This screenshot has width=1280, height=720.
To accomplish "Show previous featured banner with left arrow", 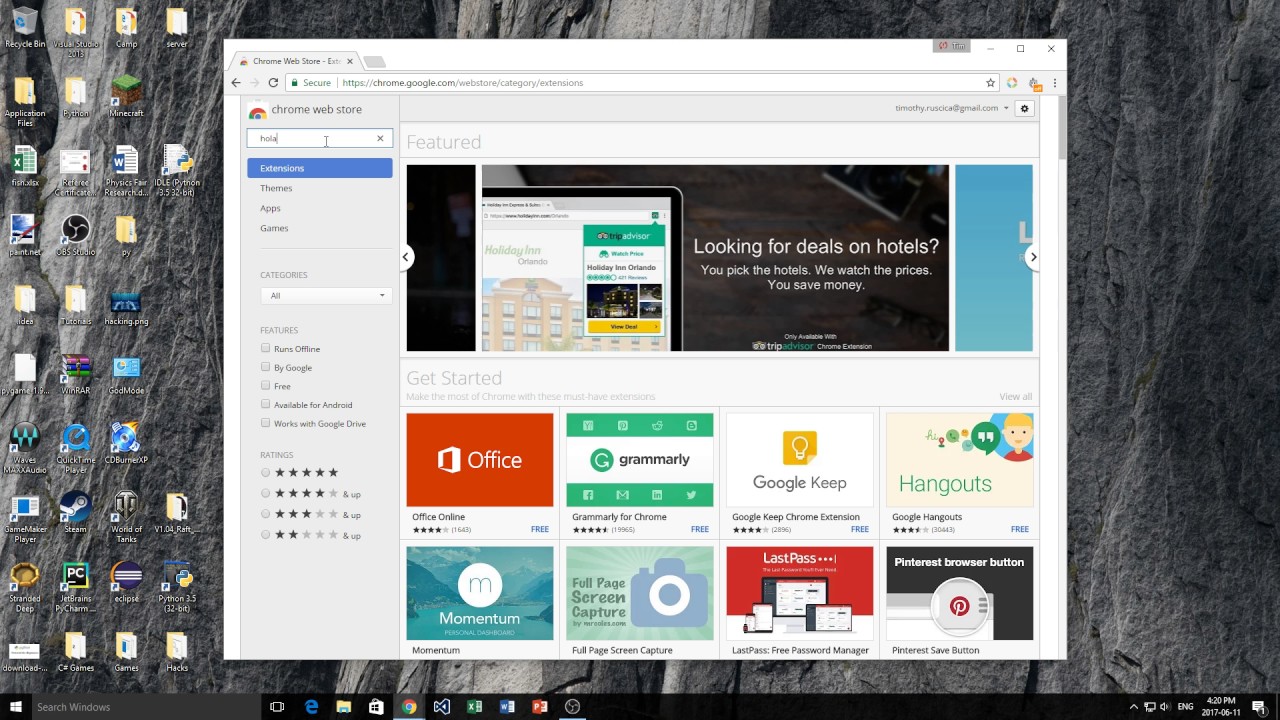I will (x=405, y=257).
